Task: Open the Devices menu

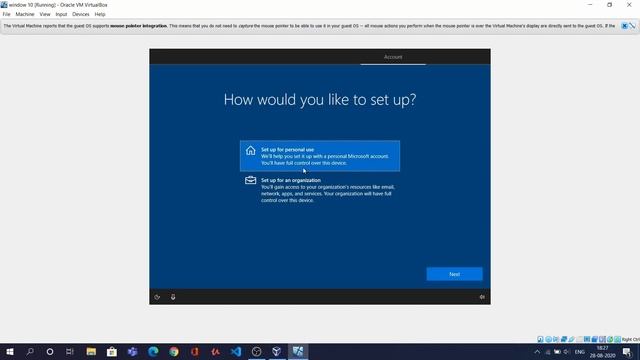Action: click(x=80, y=14)
